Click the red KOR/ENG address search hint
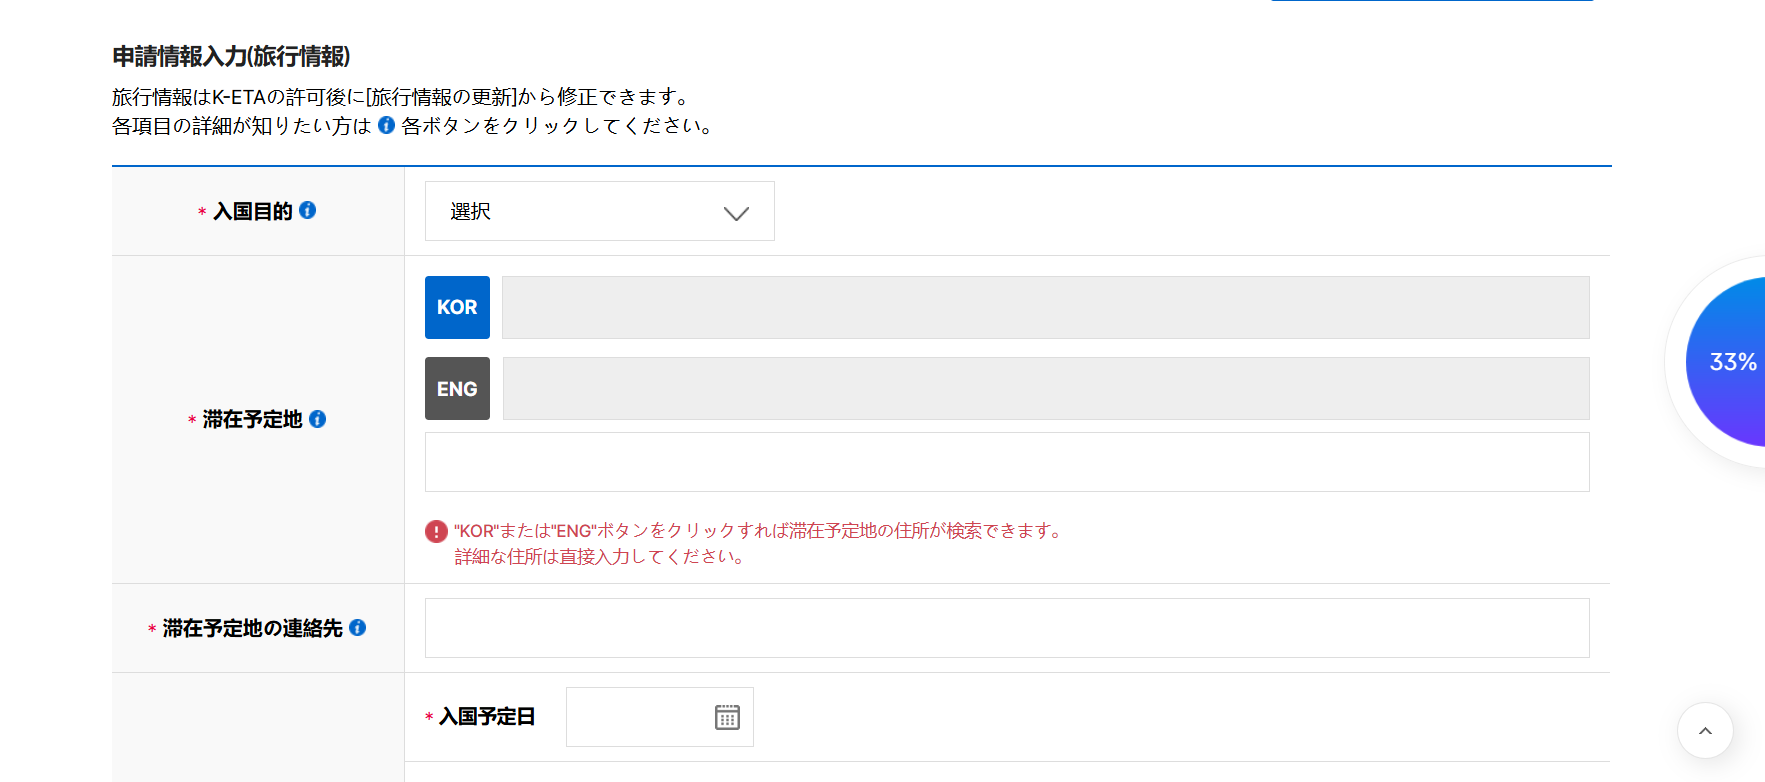The height and width of the screenshot is (782, 1765). [x=756, y=531]
